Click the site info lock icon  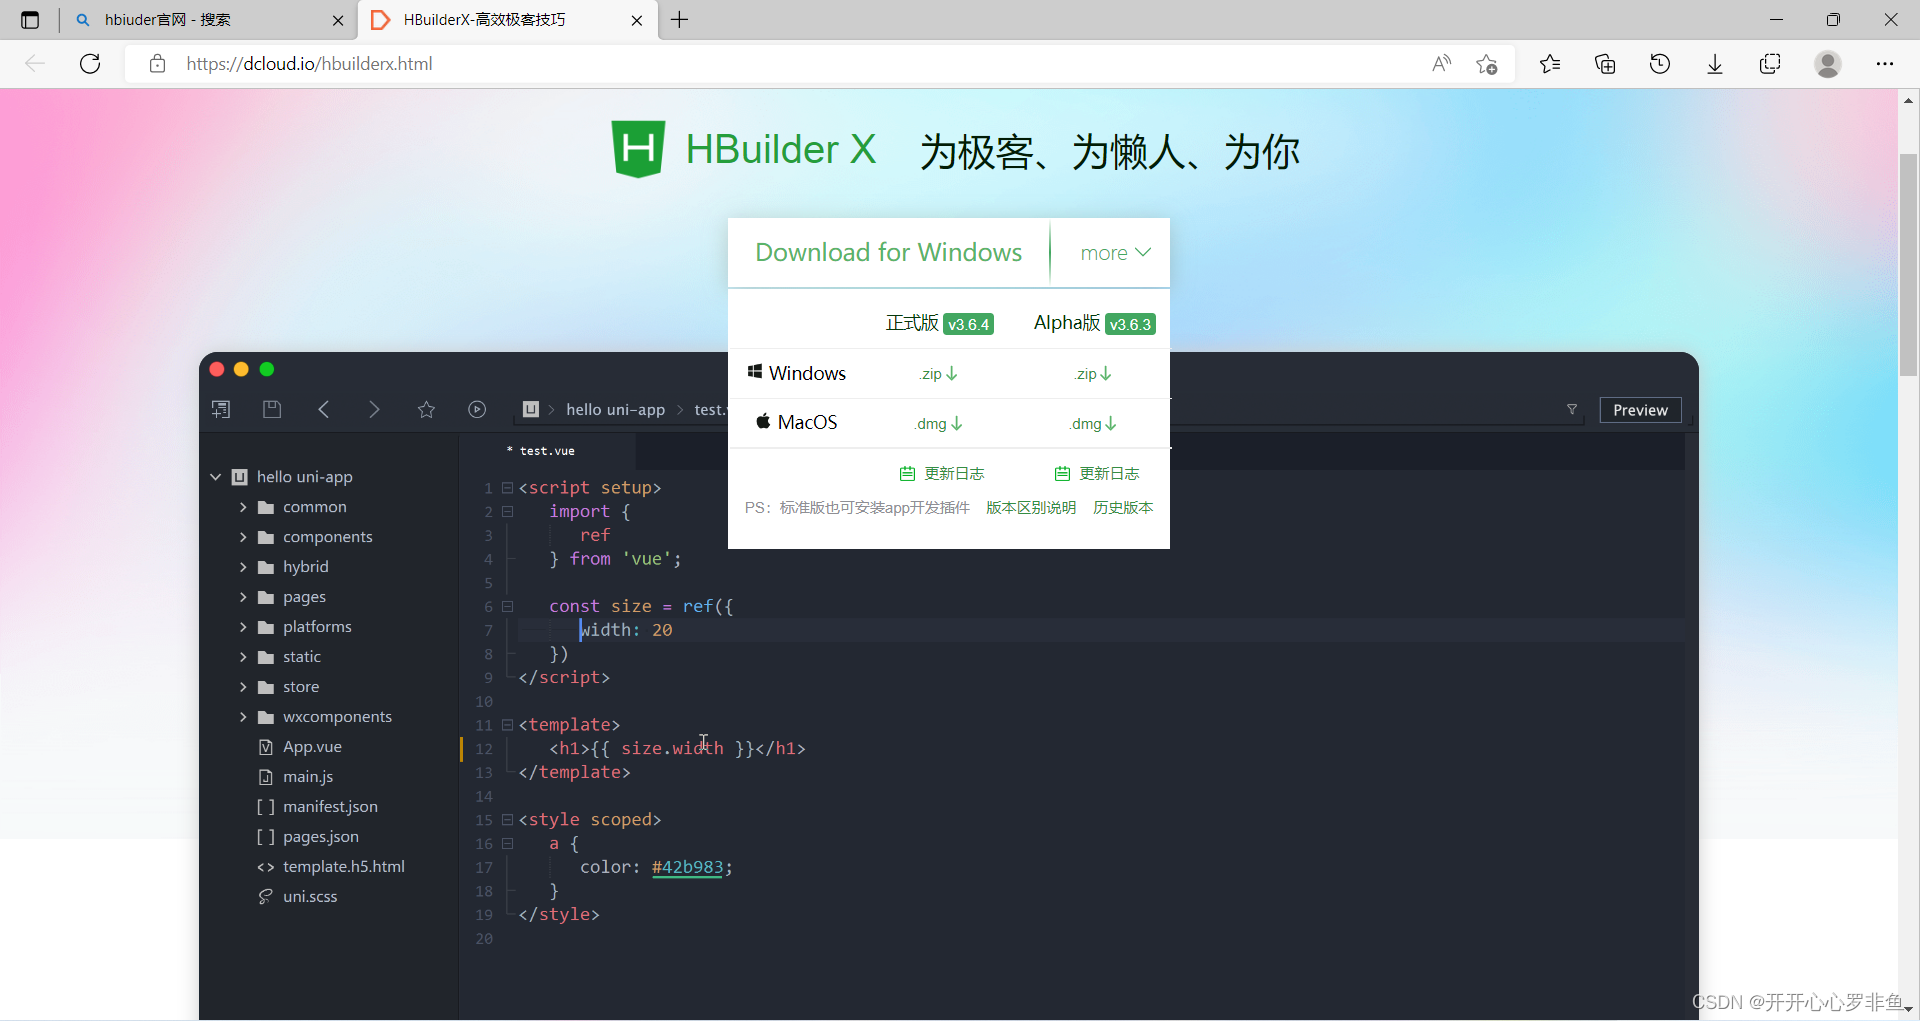point(157,64)
